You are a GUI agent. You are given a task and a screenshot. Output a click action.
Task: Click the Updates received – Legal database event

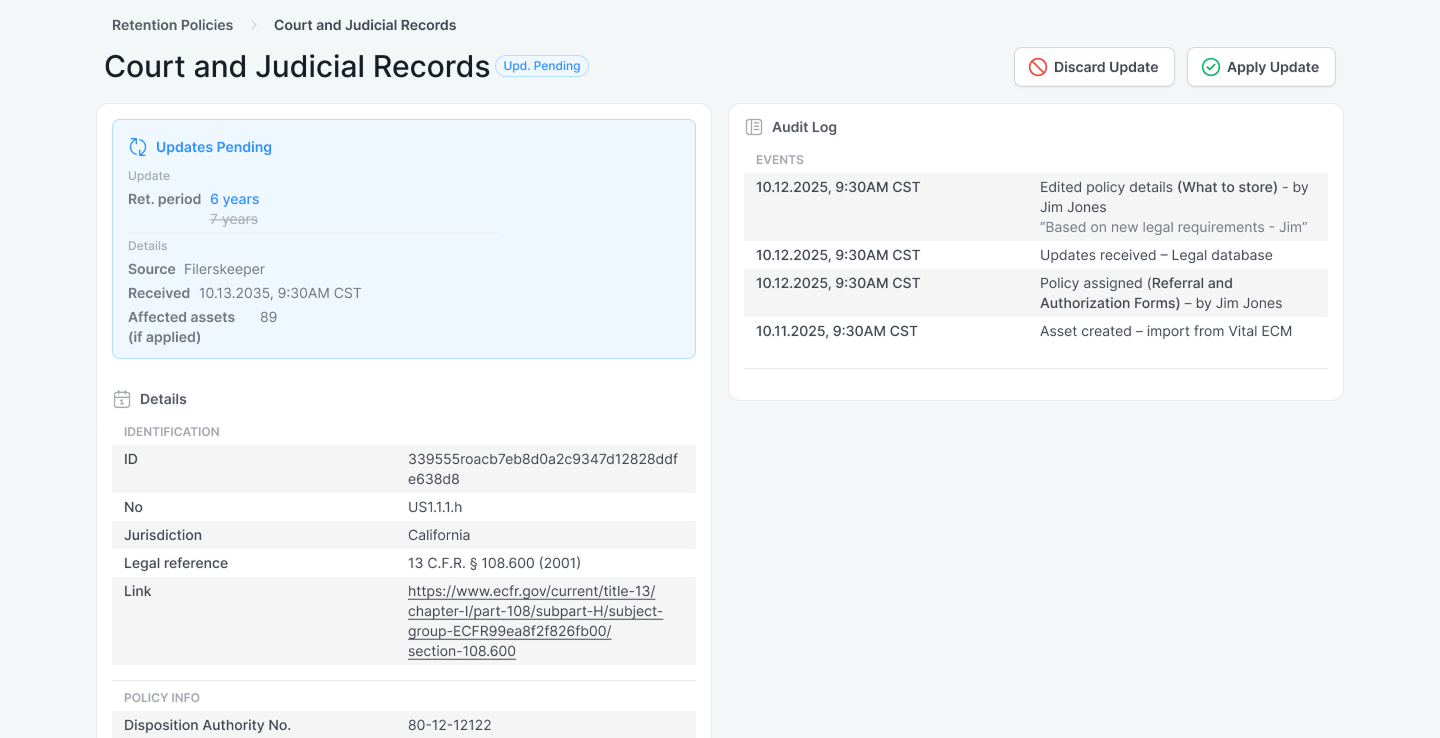[1036, 255]
